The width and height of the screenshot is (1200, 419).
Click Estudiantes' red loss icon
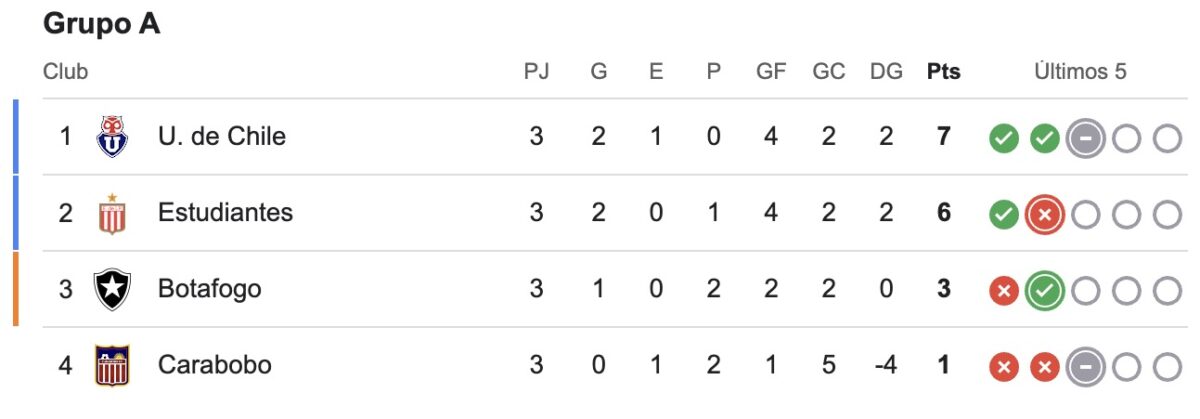(x=1044, y=214)
